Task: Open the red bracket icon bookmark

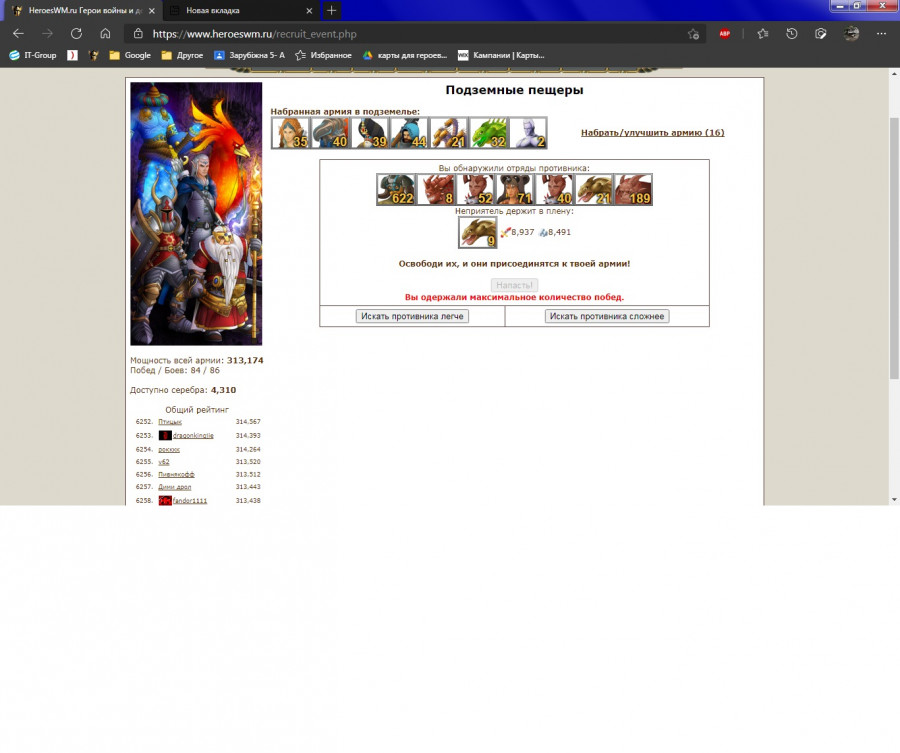Action: click(72, 55)
